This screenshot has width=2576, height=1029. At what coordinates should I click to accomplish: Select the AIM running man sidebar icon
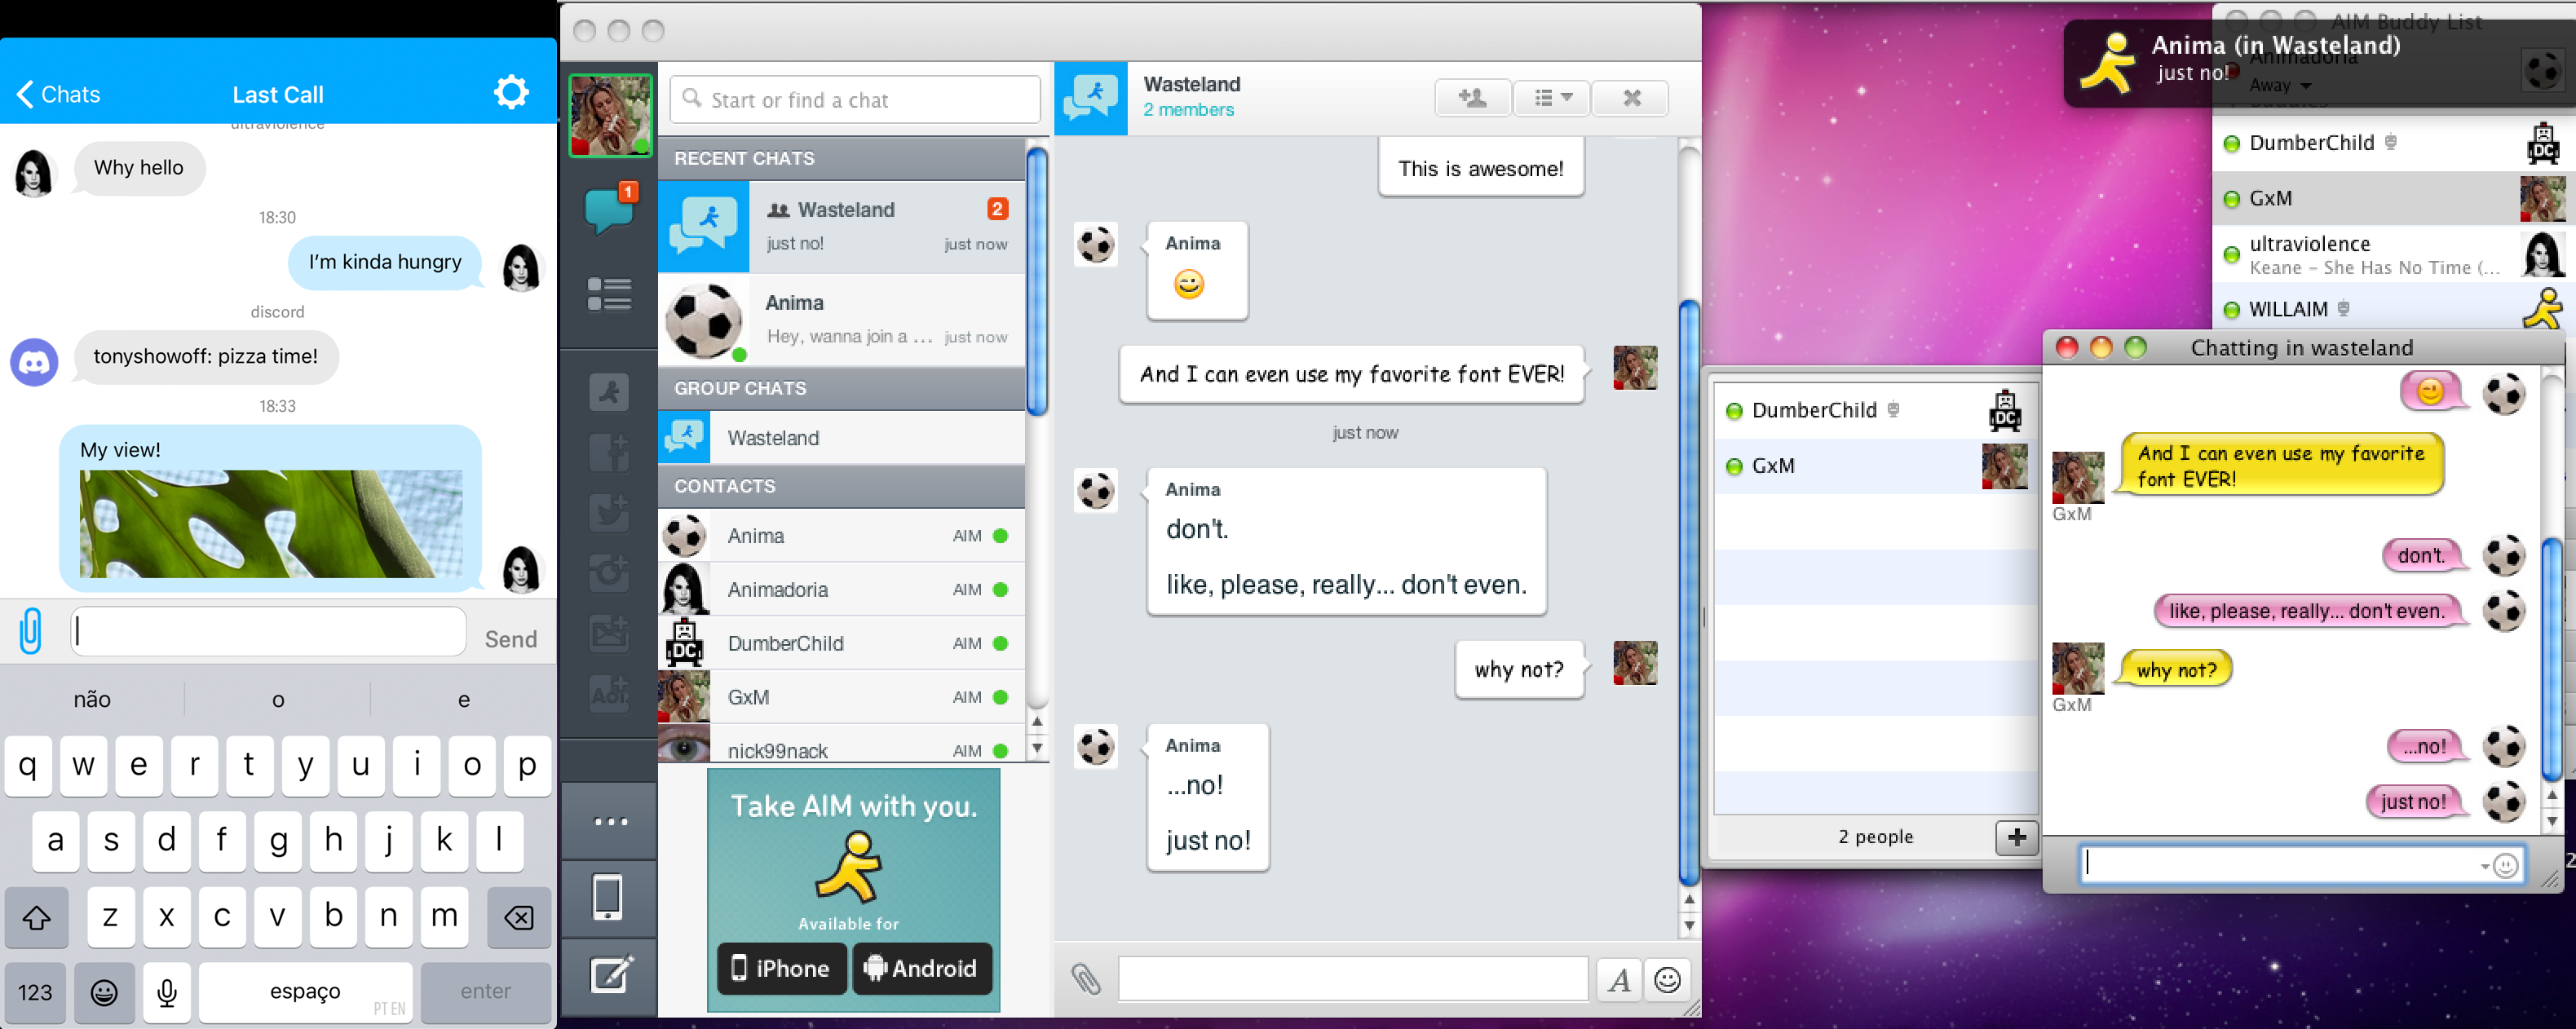point(609,392)
